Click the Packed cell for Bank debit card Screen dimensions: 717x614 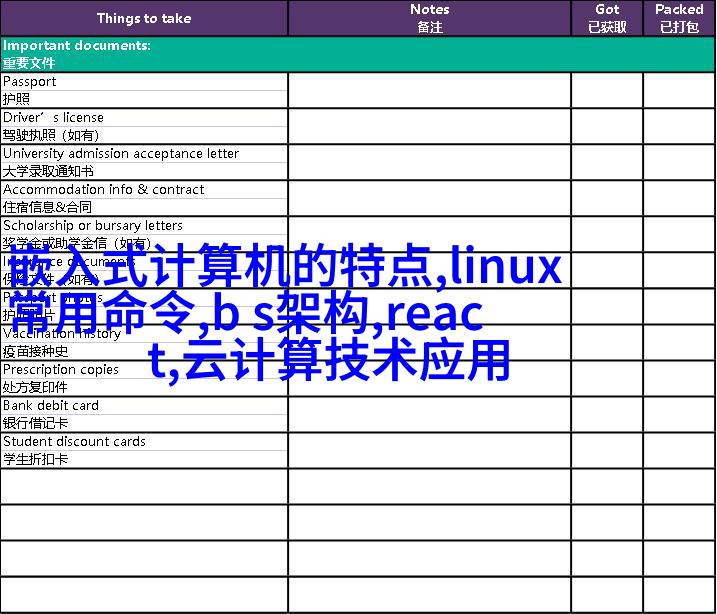pos(679,415)
